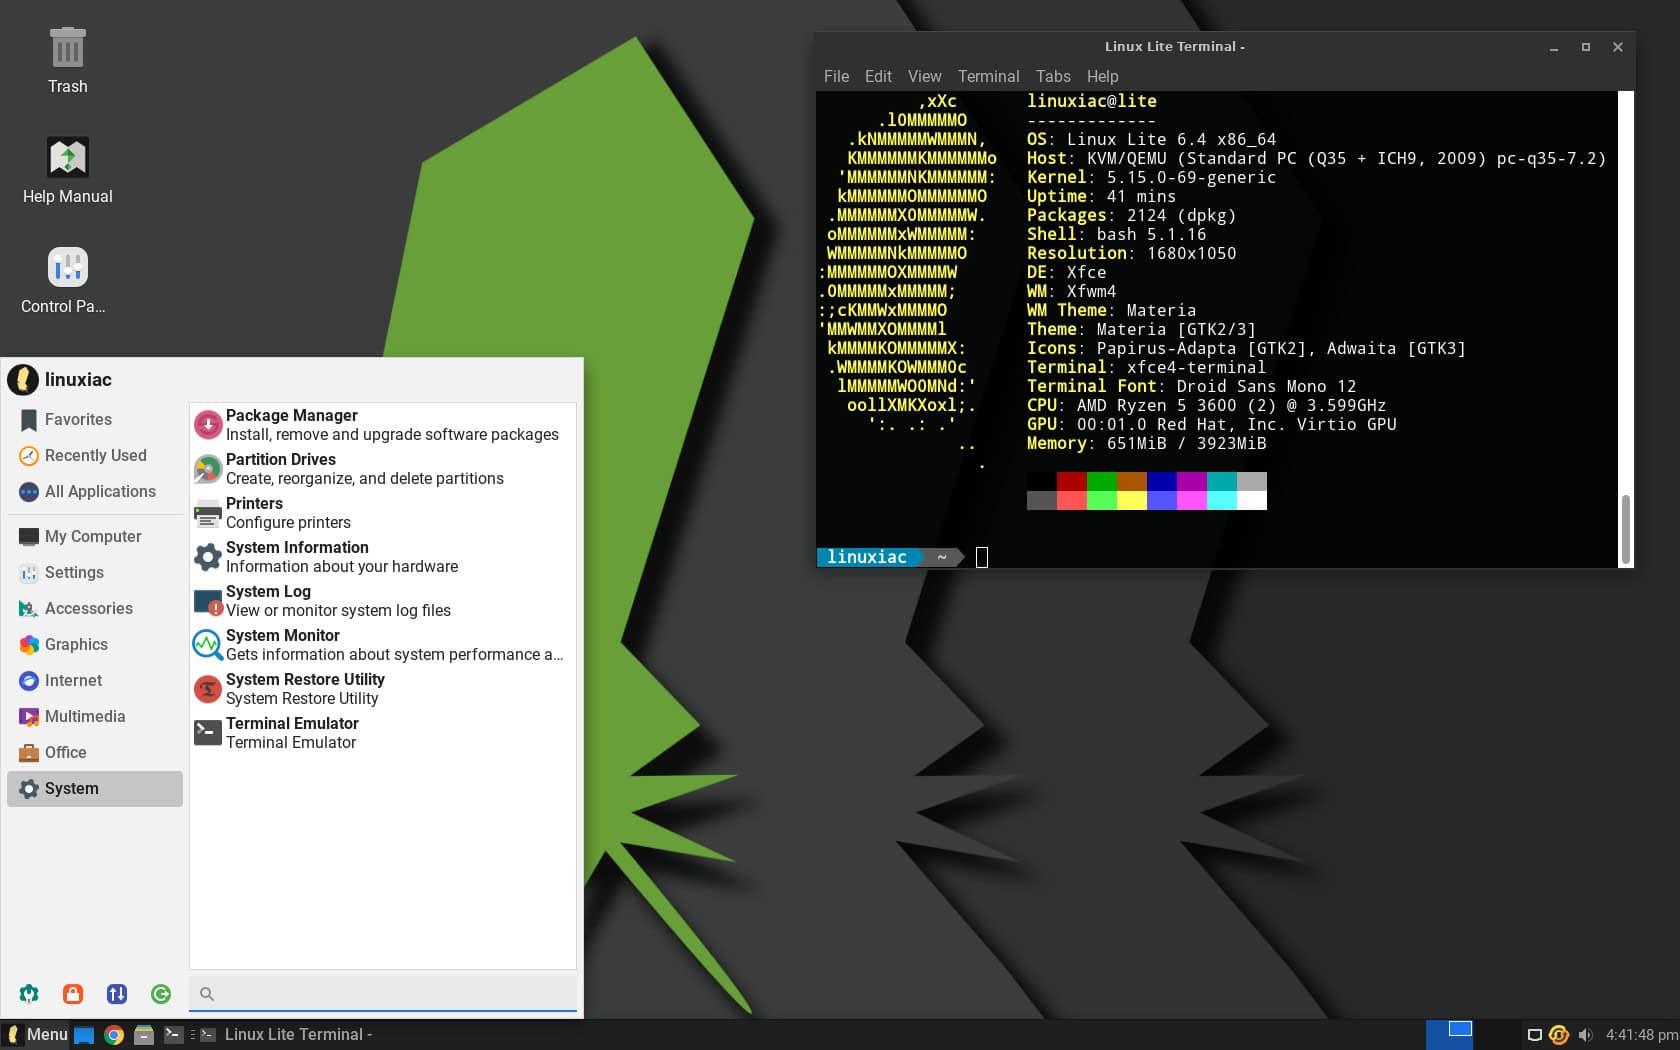Click the Terminal Emulator icon in the menu

[x=207, y=732]
